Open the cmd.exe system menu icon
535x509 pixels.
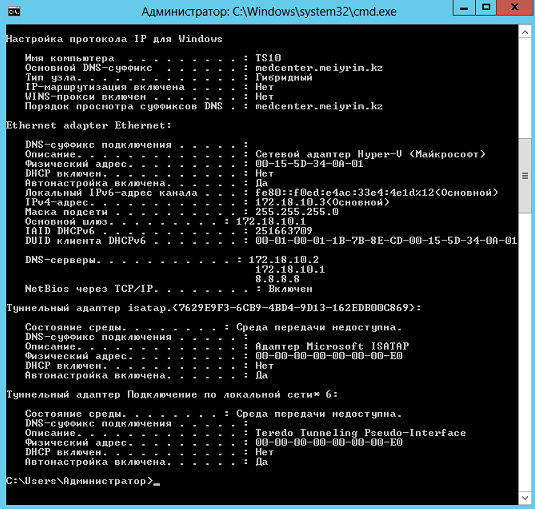[14, 11]
